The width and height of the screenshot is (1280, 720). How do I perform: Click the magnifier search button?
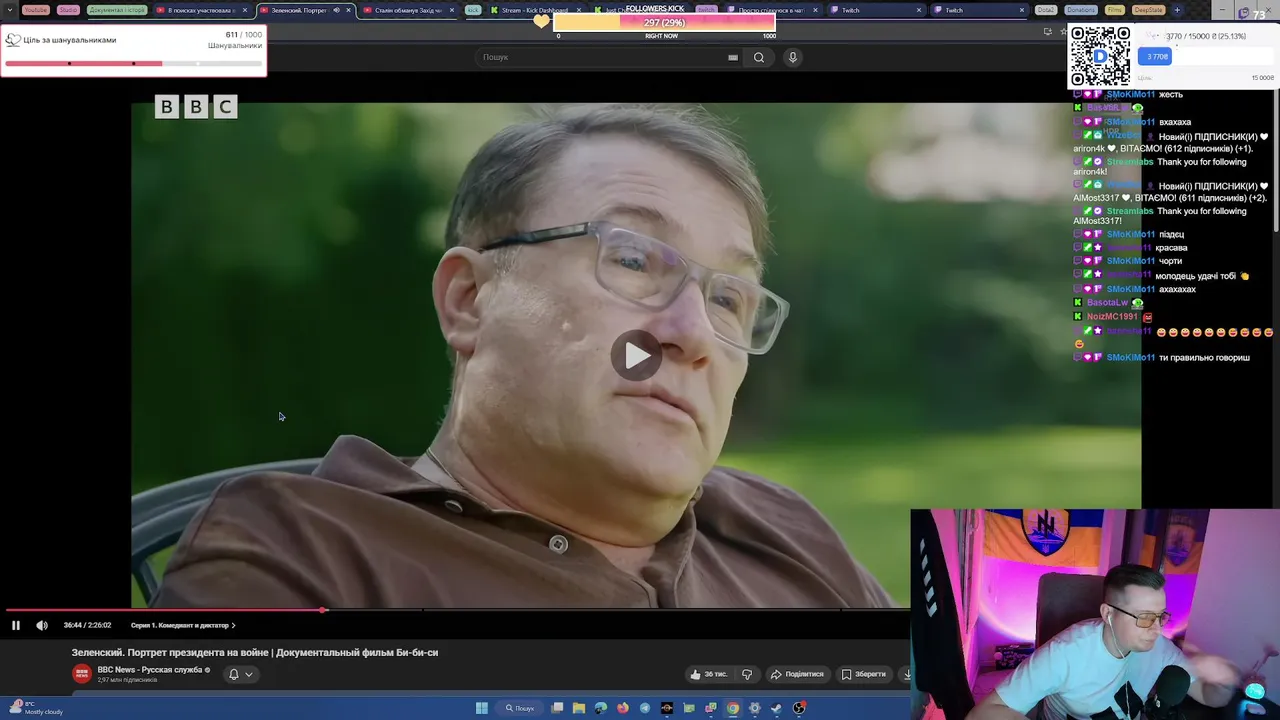pyautogui.click(x=759, y=57)
